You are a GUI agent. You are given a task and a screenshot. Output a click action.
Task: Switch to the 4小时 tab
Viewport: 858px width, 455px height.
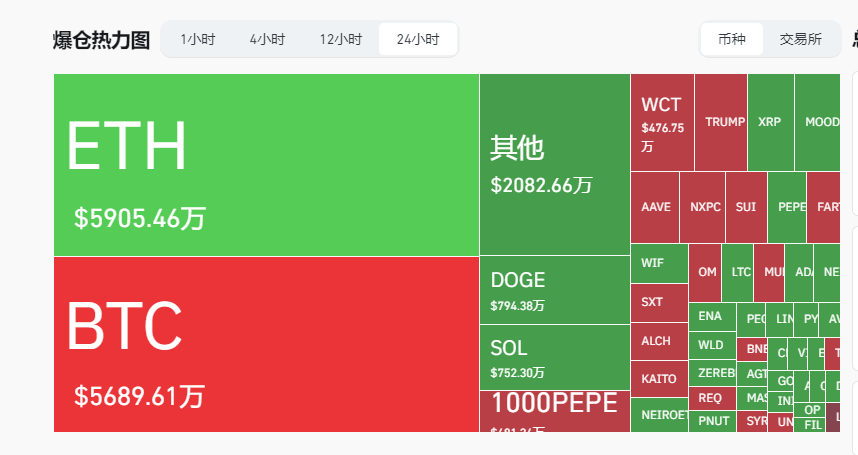click(x=267, y=39)
